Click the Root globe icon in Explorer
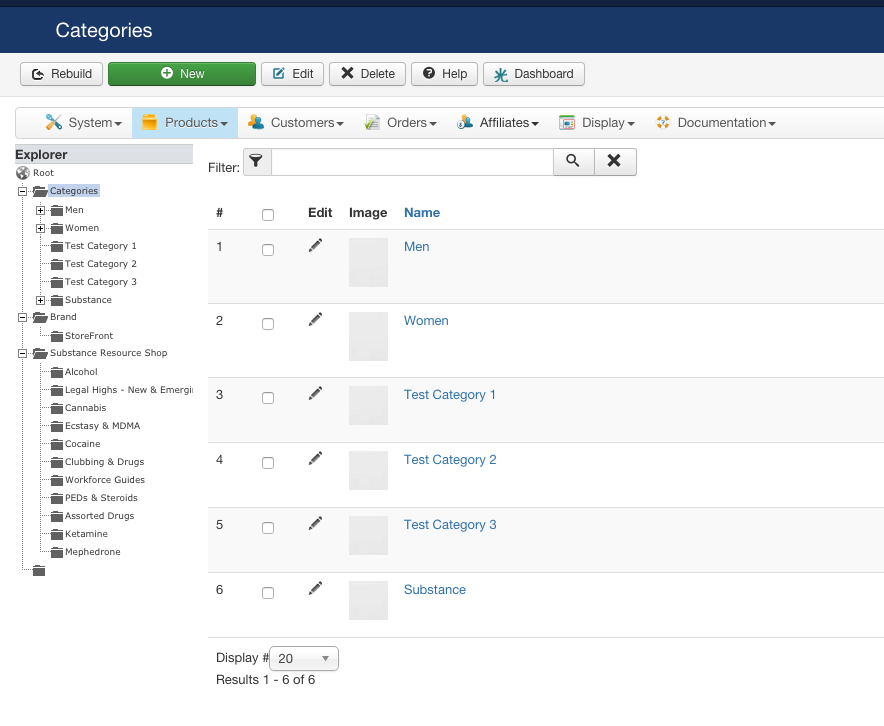The width and height of the screenshot is (884, 726). coord(23,172)
